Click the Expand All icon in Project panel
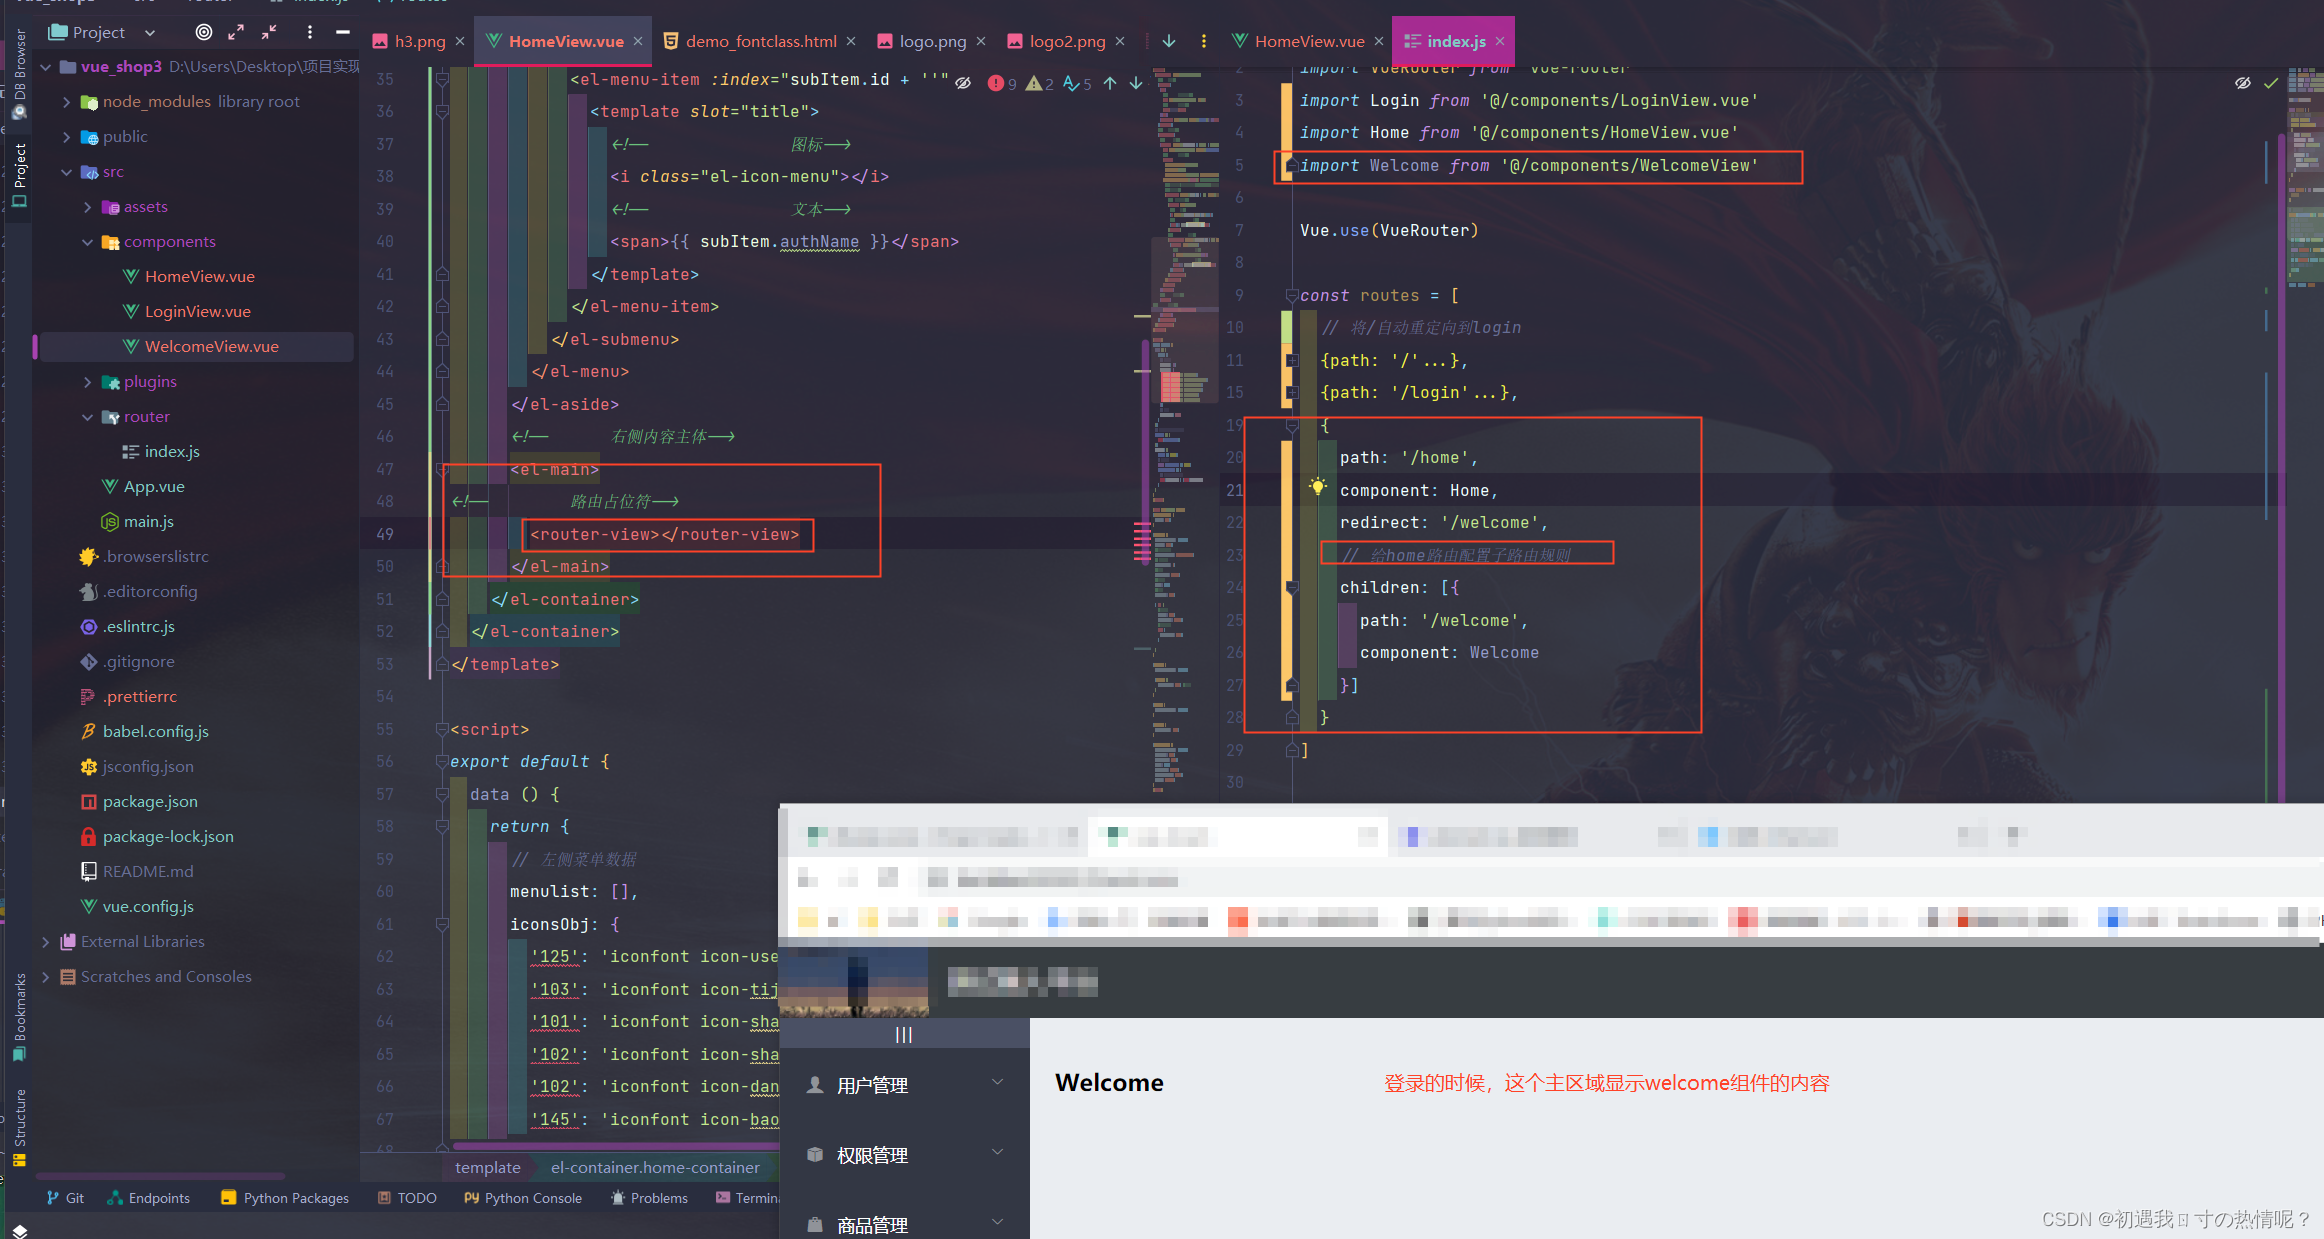The width and height of the screenshot is (2324, 1239). tap(236, 32)
